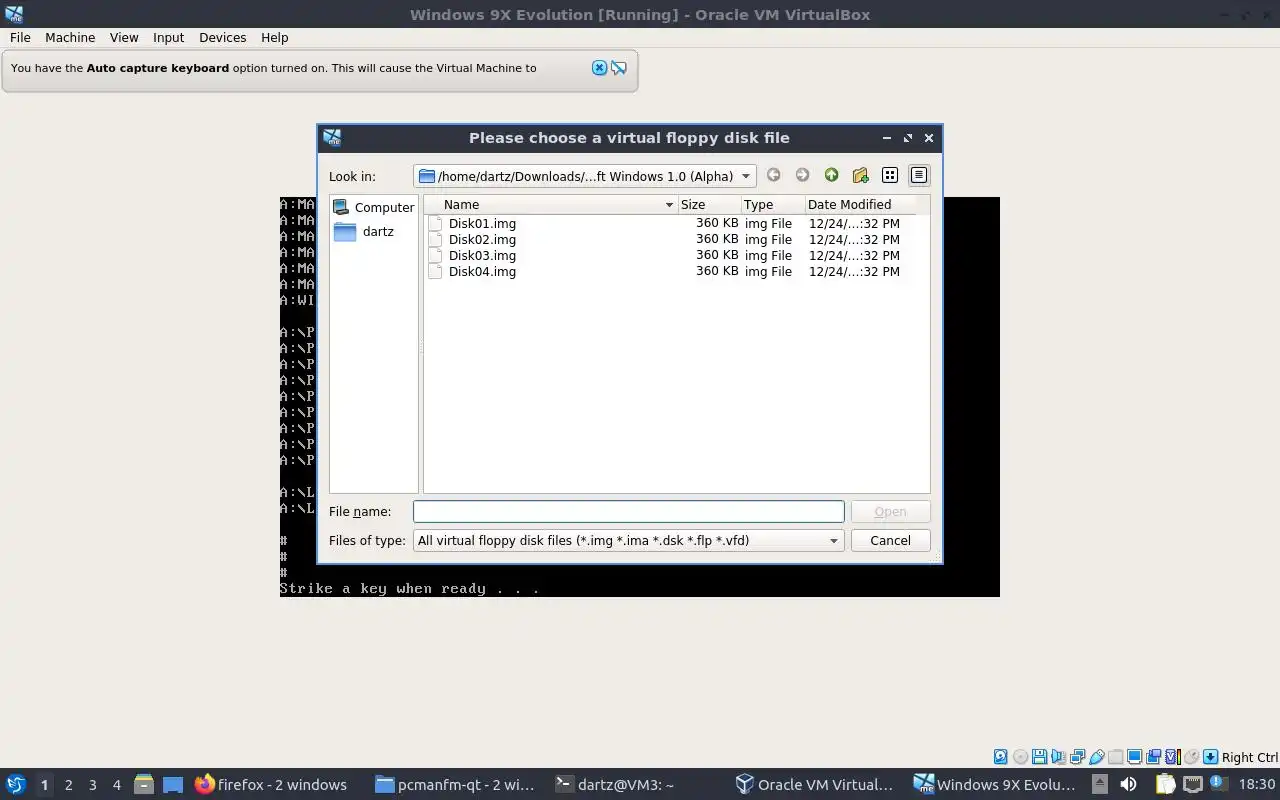The image size is (1280, 800).
Task: Expand the Look in path dropdown
Action: [x=745, y=176]
